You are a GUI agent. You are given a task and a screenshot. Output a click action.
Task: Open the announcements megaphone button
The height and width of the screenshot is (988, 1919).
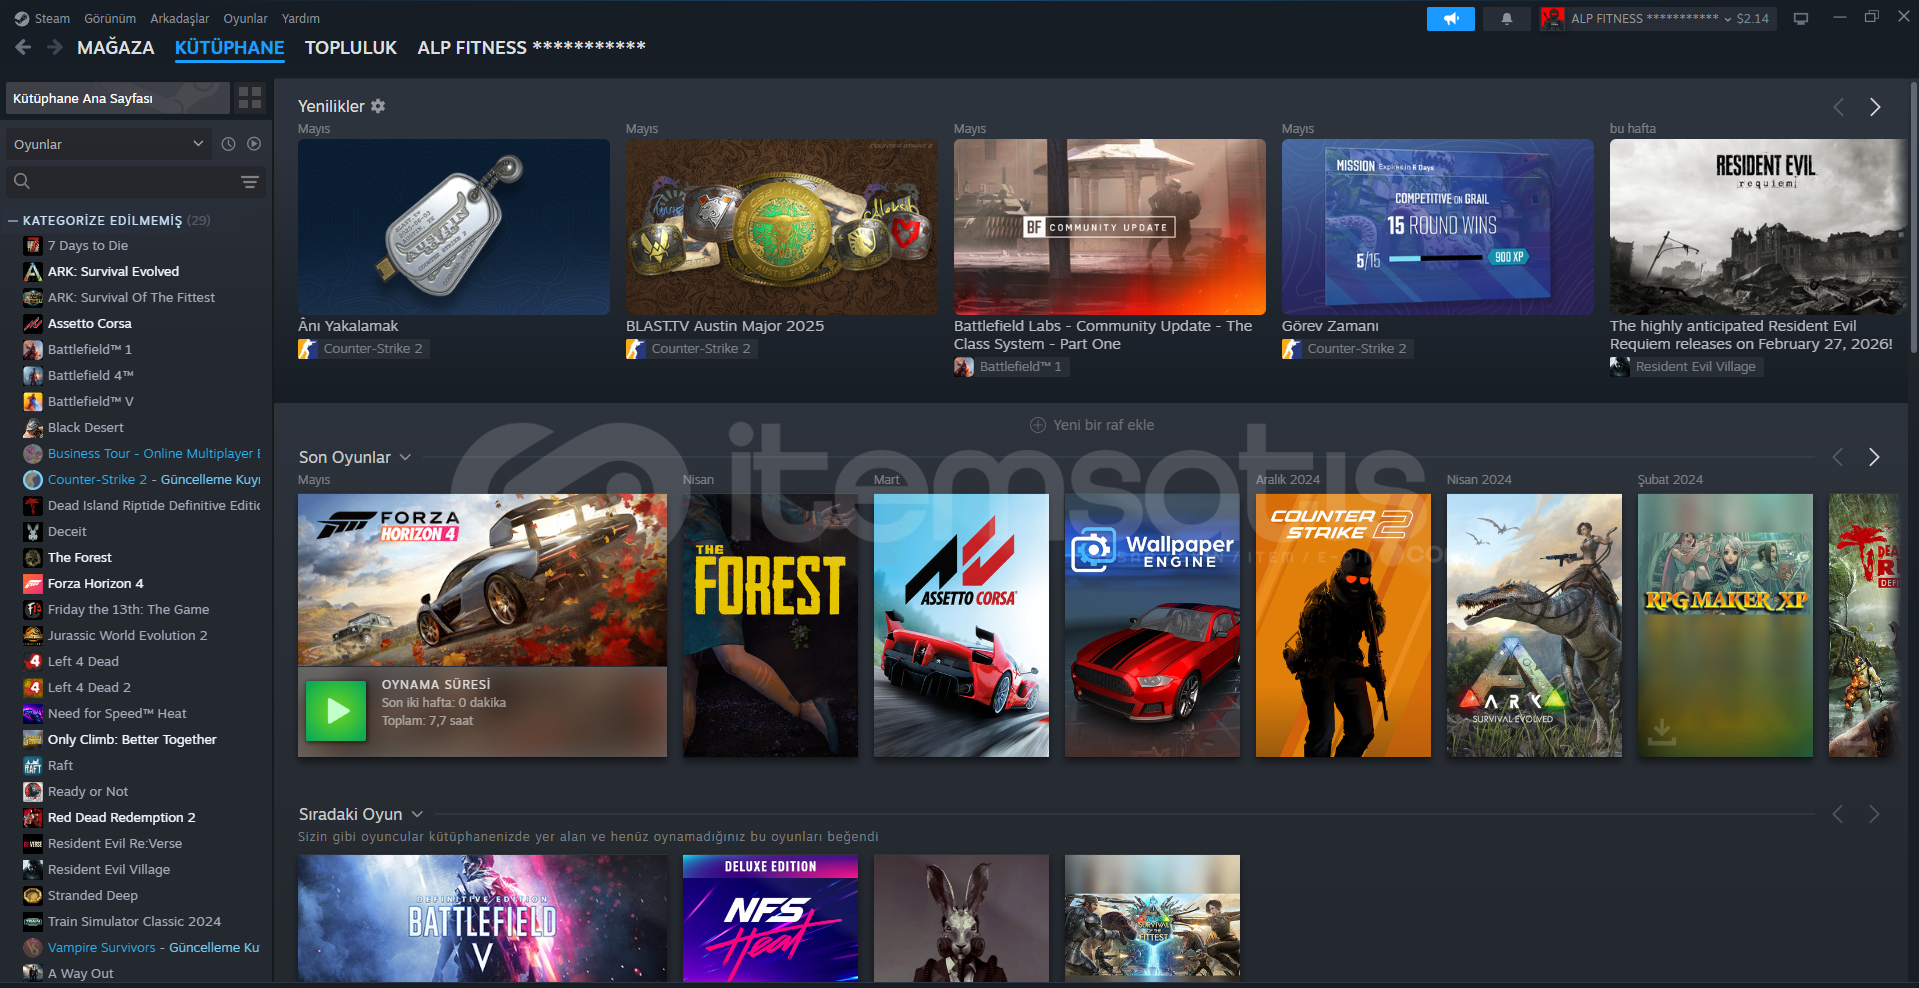click(1450, 18)
